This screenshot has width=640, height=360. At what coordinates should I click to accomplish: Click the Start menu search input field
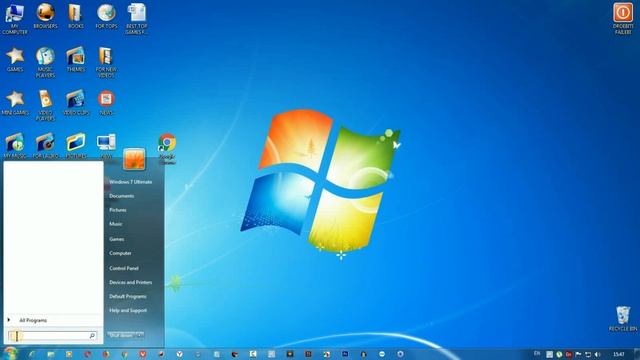coord(52,336)
